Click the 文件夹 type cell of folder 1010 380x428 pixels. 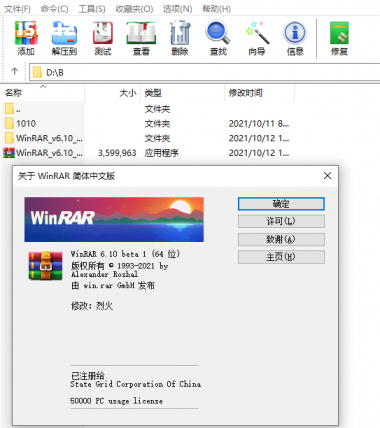157,124
